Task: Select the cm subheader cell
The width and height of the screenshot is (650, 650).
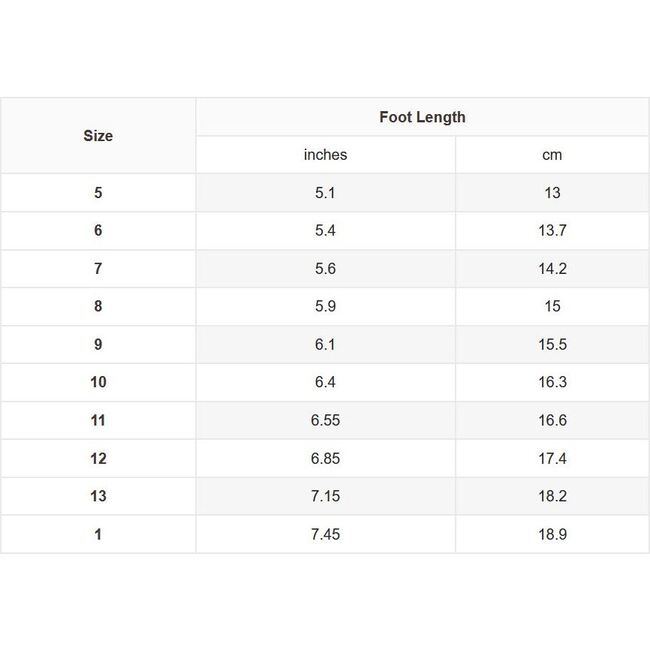Action: point(552,155)
